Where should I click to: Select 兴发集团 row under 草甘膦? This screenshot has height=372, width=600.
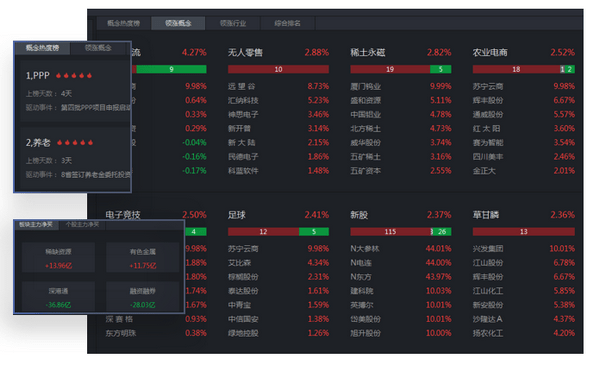523,249
